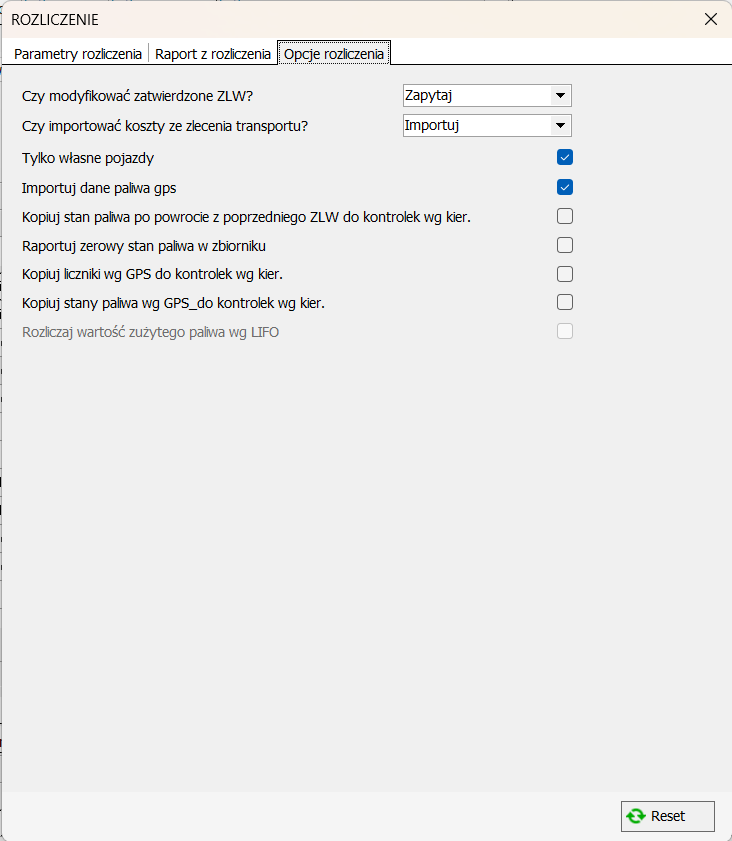Disable the Importuj dane paliwa gps checkbox
This screenshot has height=841, width=732.
pos(565,187)
